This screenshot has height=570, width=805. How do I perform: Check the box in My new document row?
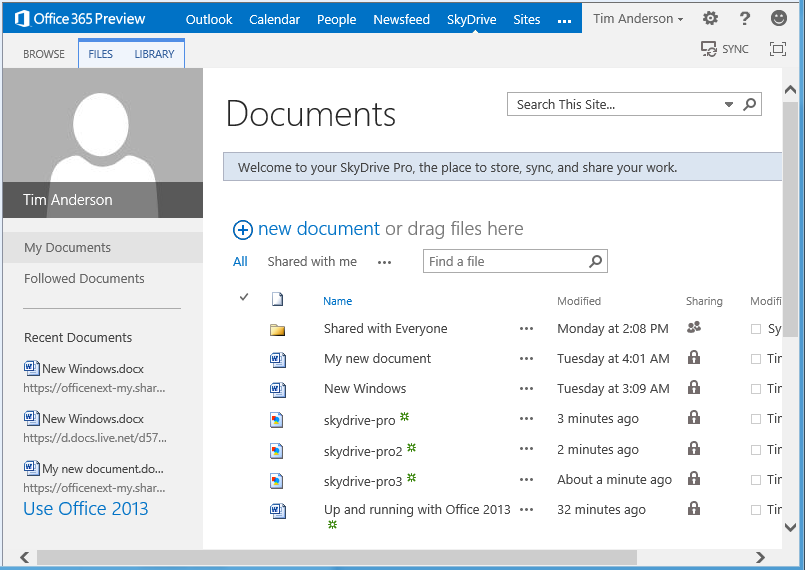pyautogui.click(x=756, y=359)
